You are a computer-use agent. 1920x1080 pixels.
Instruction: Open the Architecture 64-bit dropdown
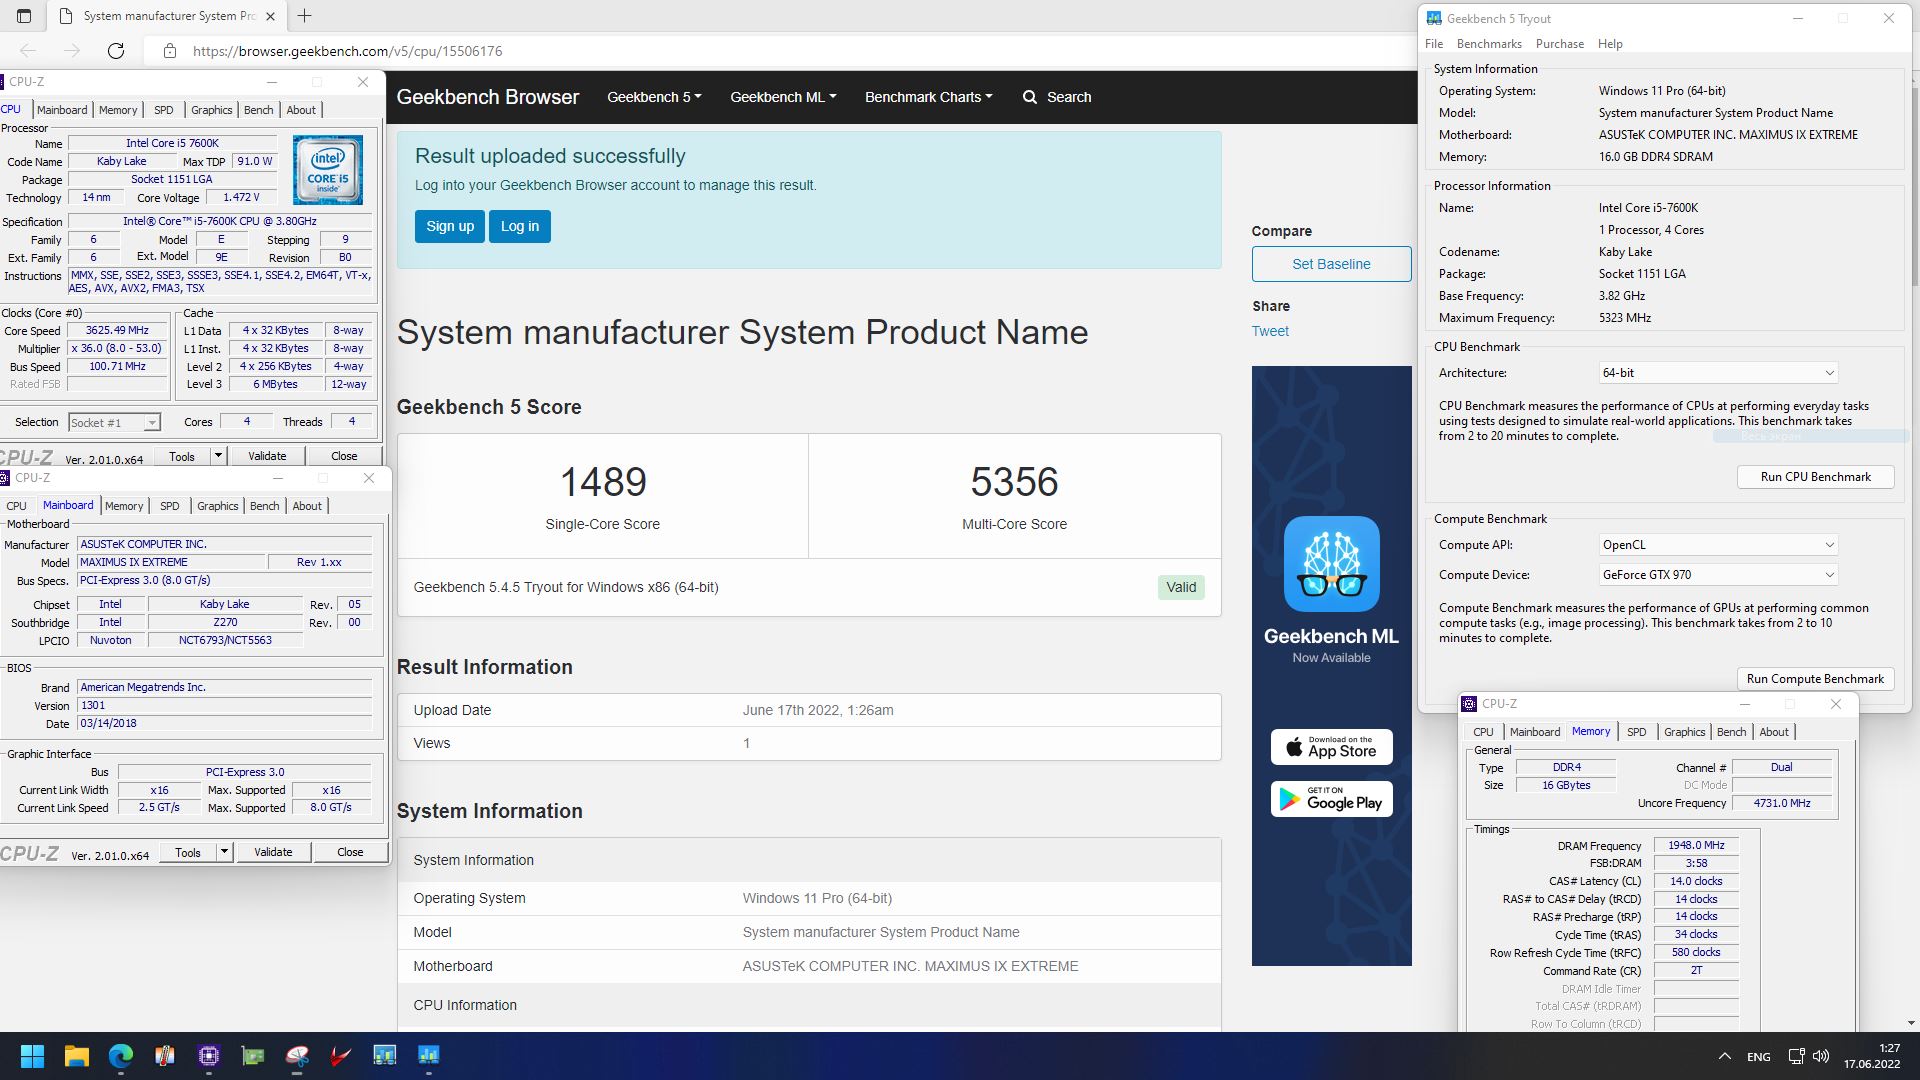click(1718, 373)
